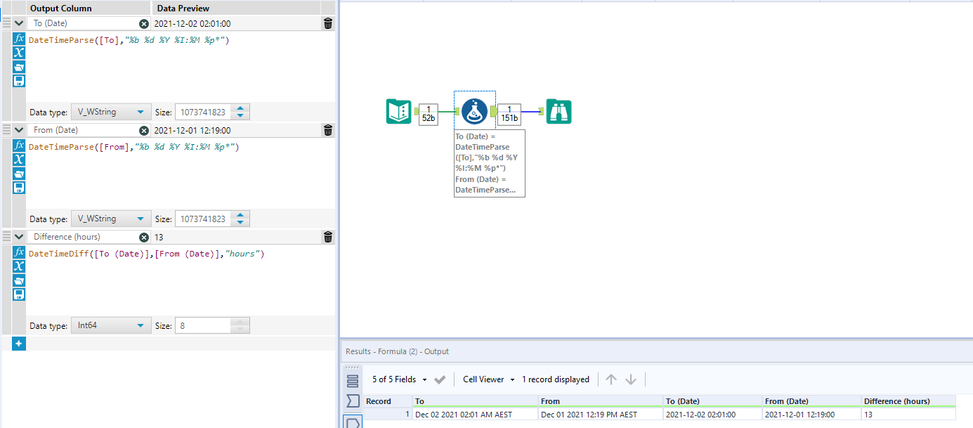This screenshot has height=428, width=973.
Task: Open saved expressions folder for From (Date) expression
Action: [19, 174]
